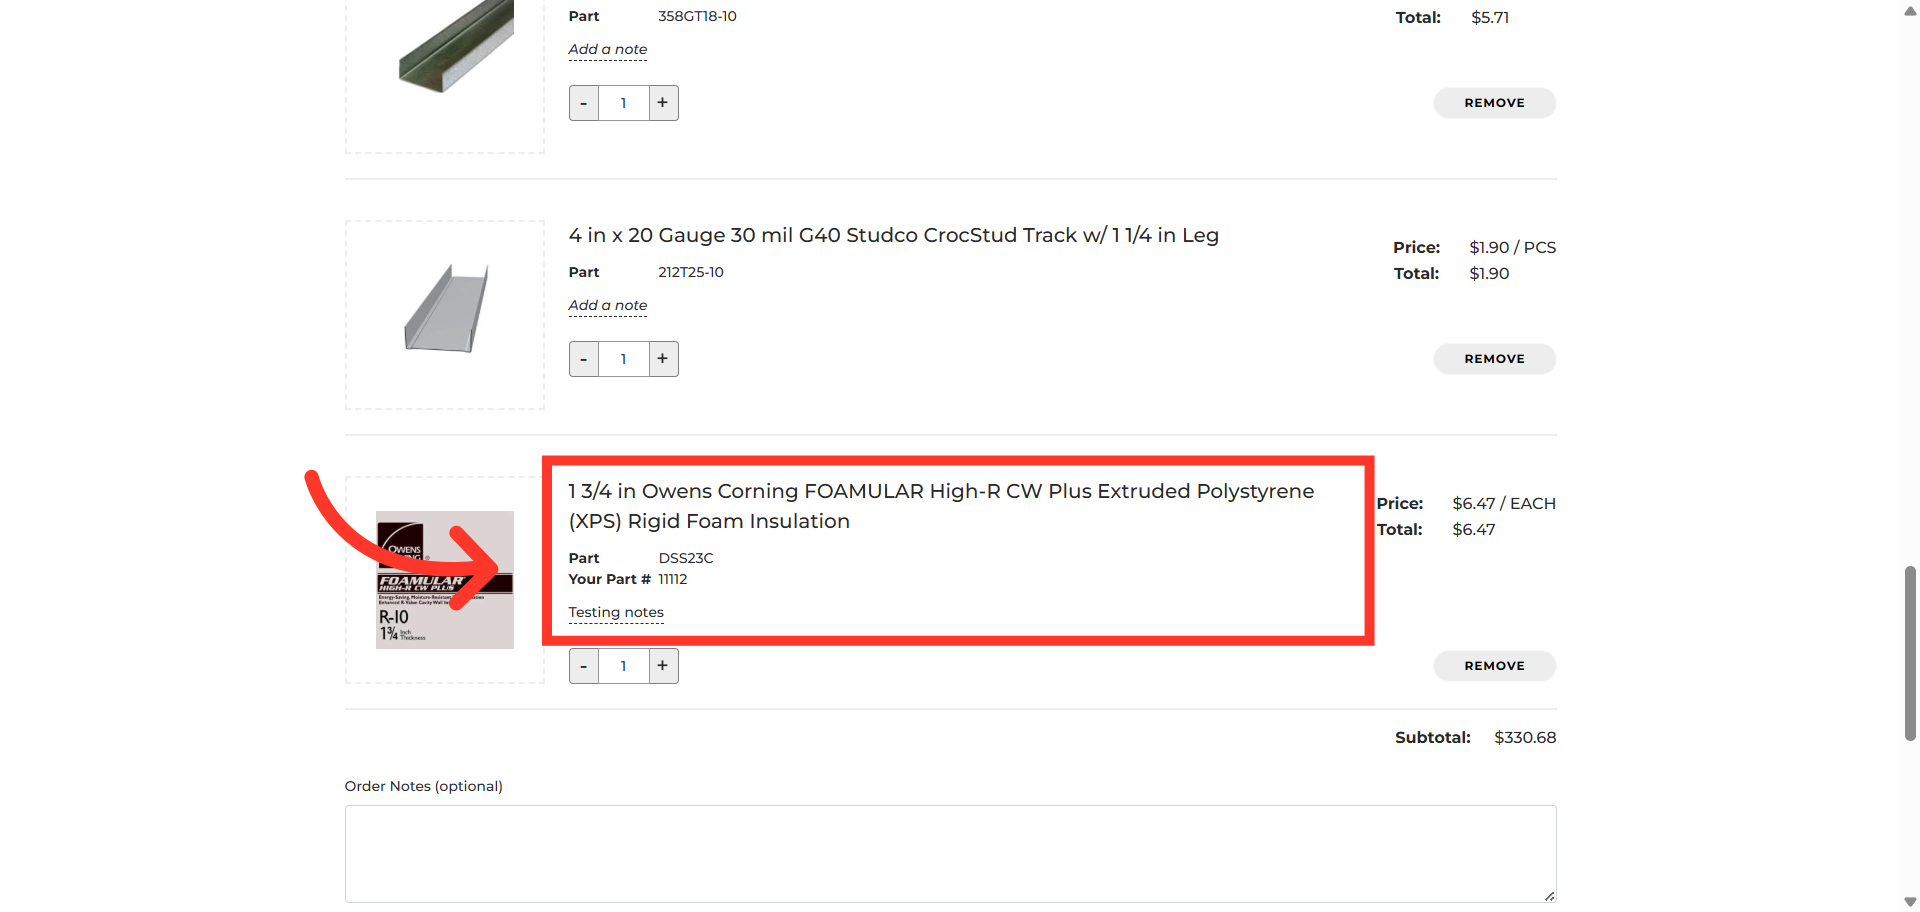Add a note to part 358GT18-10
This screenshot has height=912, width=1920.
(608, 49)
